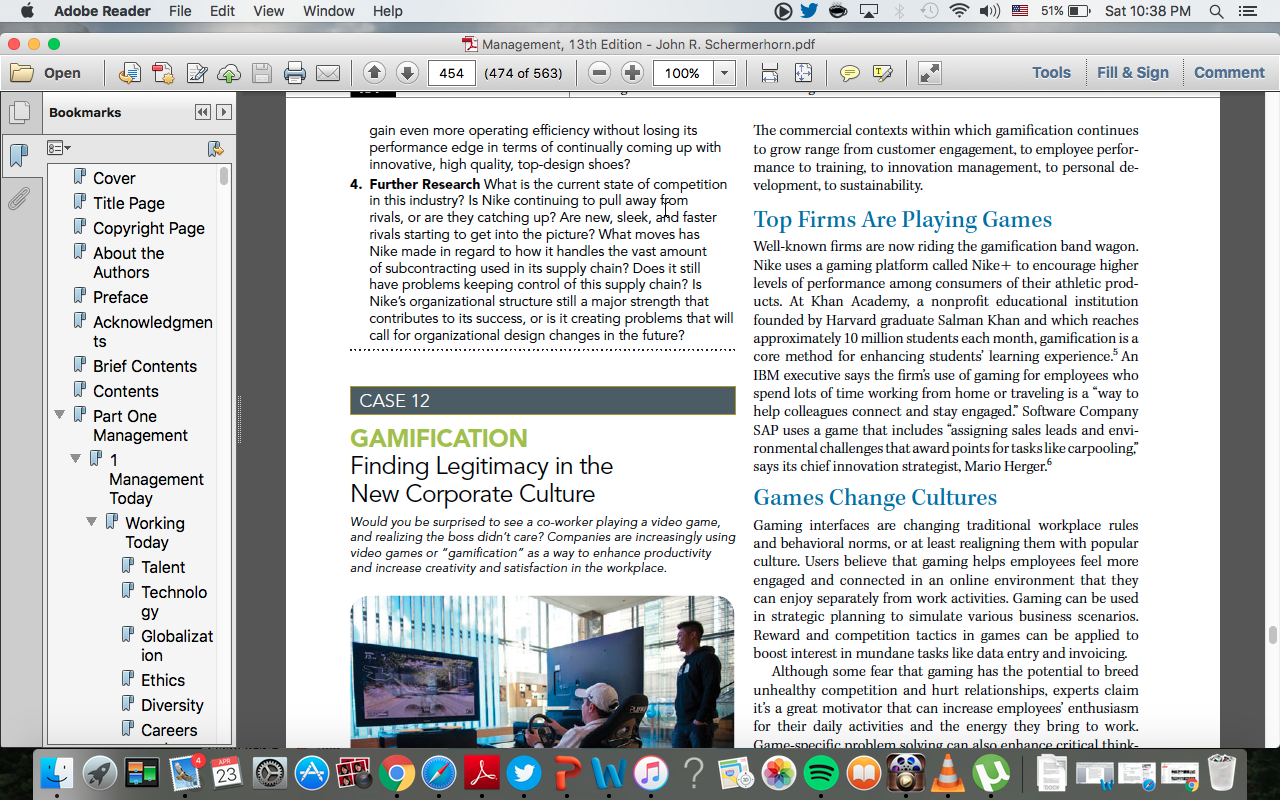
Task: Select the Title Page bookmark
Action: pos(129,203)
